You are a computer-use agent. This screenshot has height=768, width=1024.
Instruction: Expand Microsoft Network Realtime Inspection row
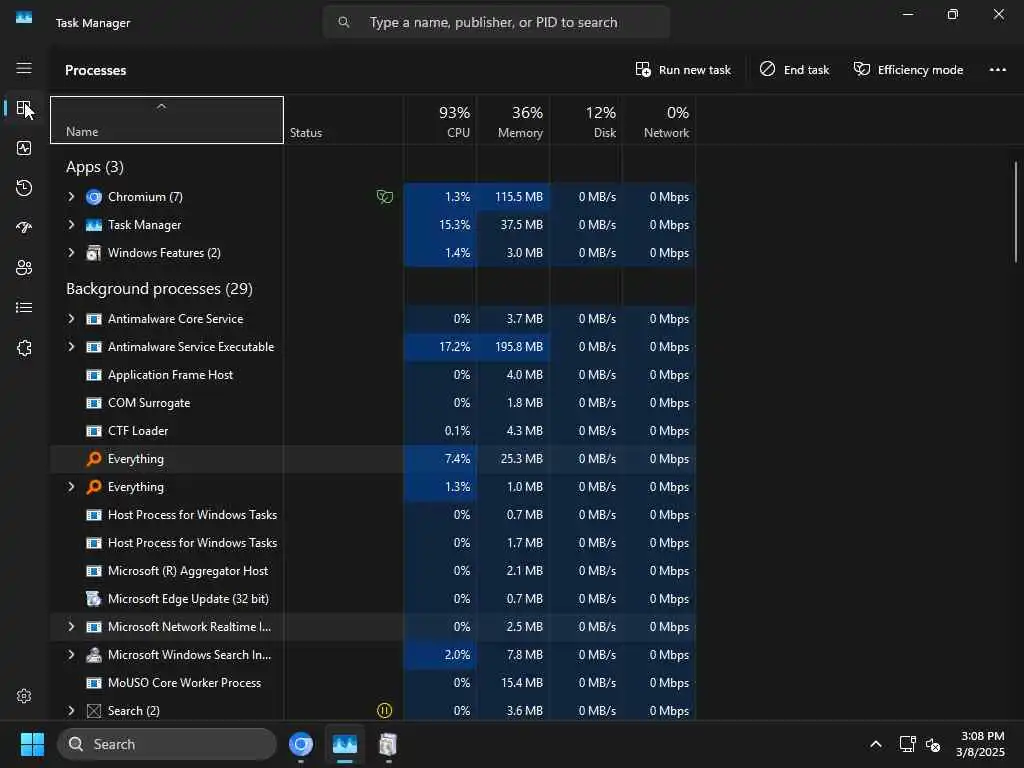tap(71, 626)
